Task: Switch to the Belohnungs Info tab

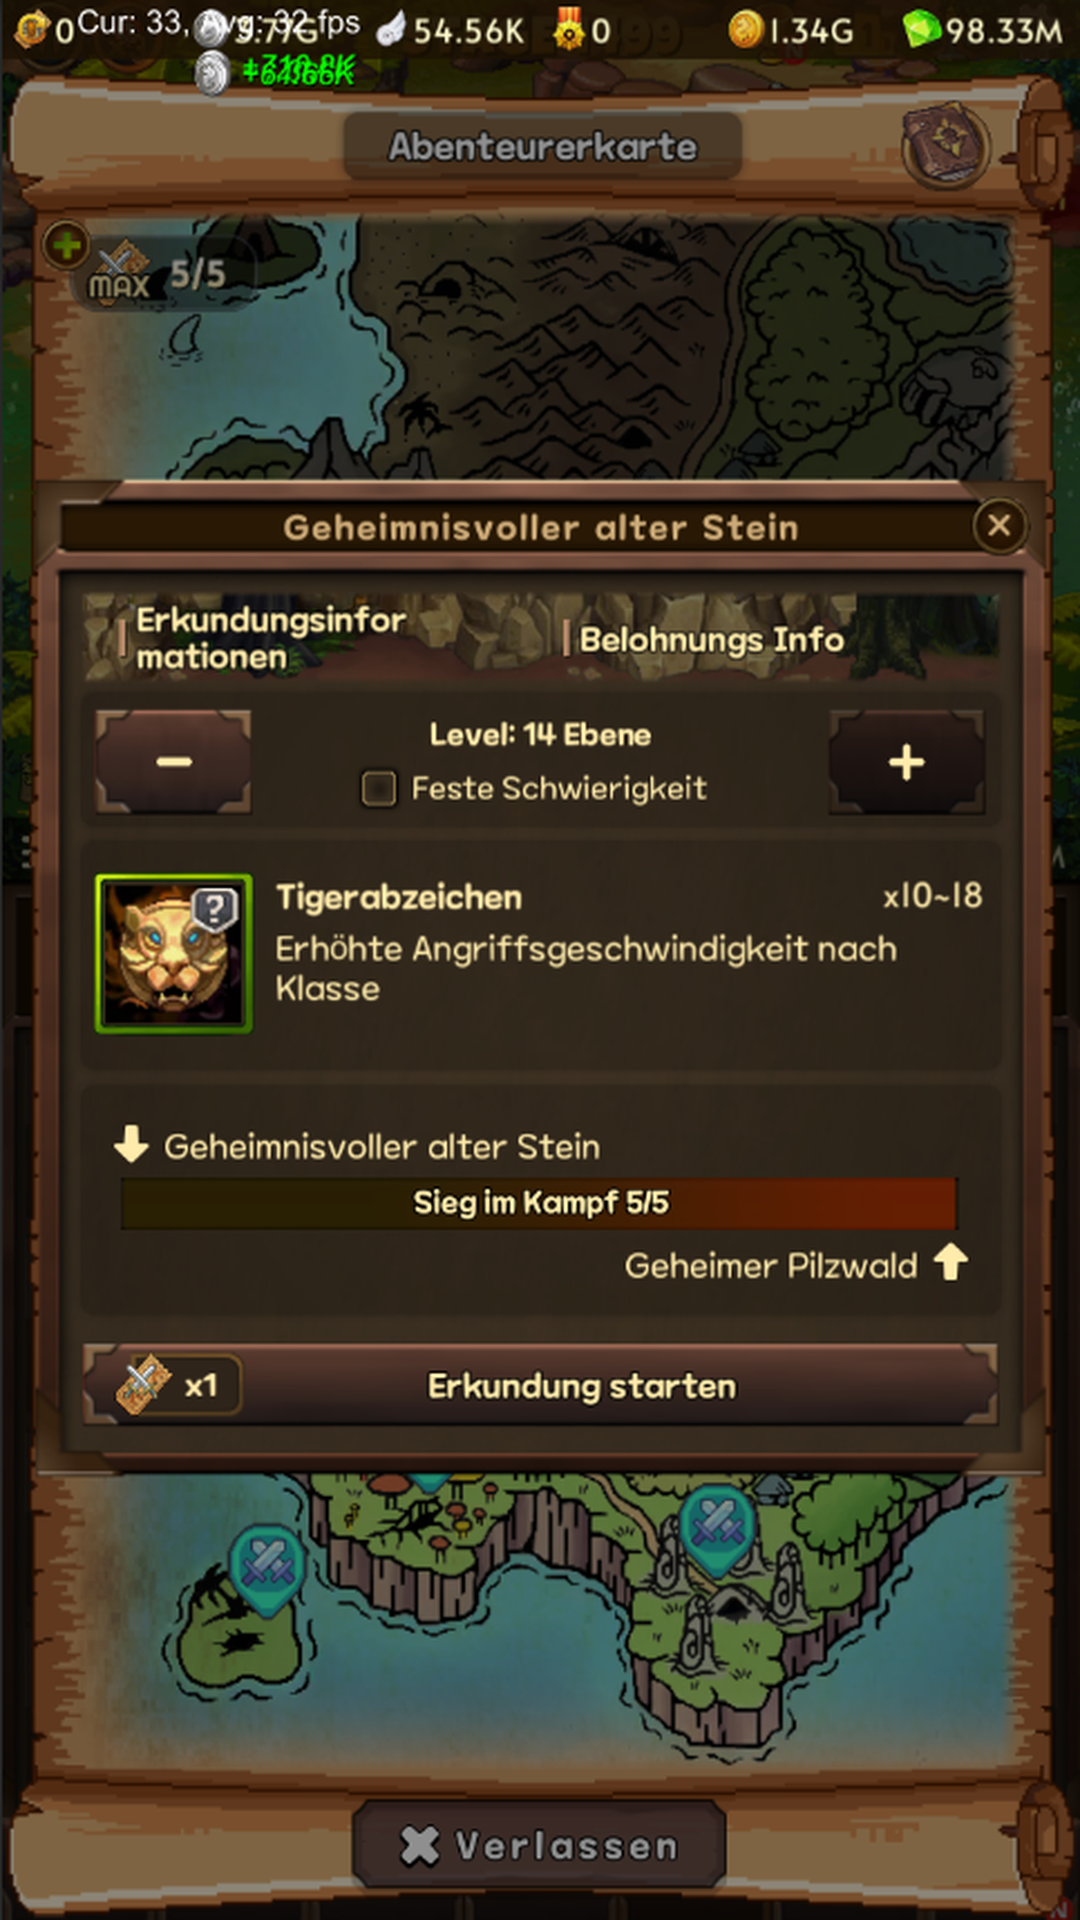Action: (712, 639)
